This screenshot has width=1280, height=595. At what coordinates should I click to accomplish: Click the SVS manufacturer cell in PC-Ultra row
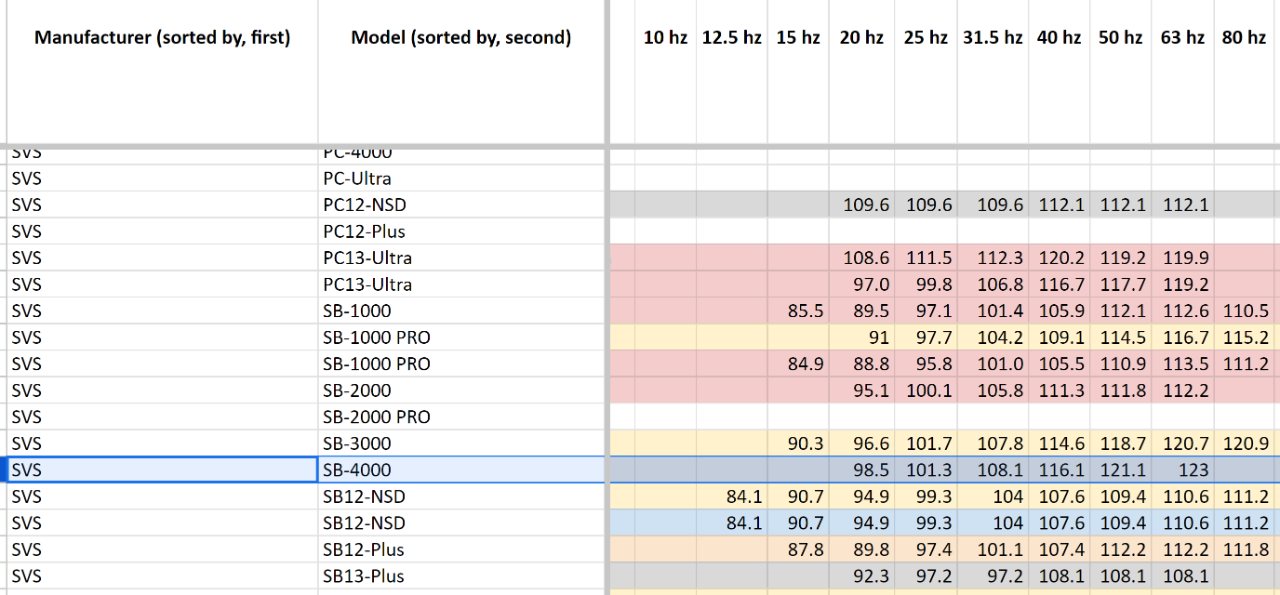162,178
